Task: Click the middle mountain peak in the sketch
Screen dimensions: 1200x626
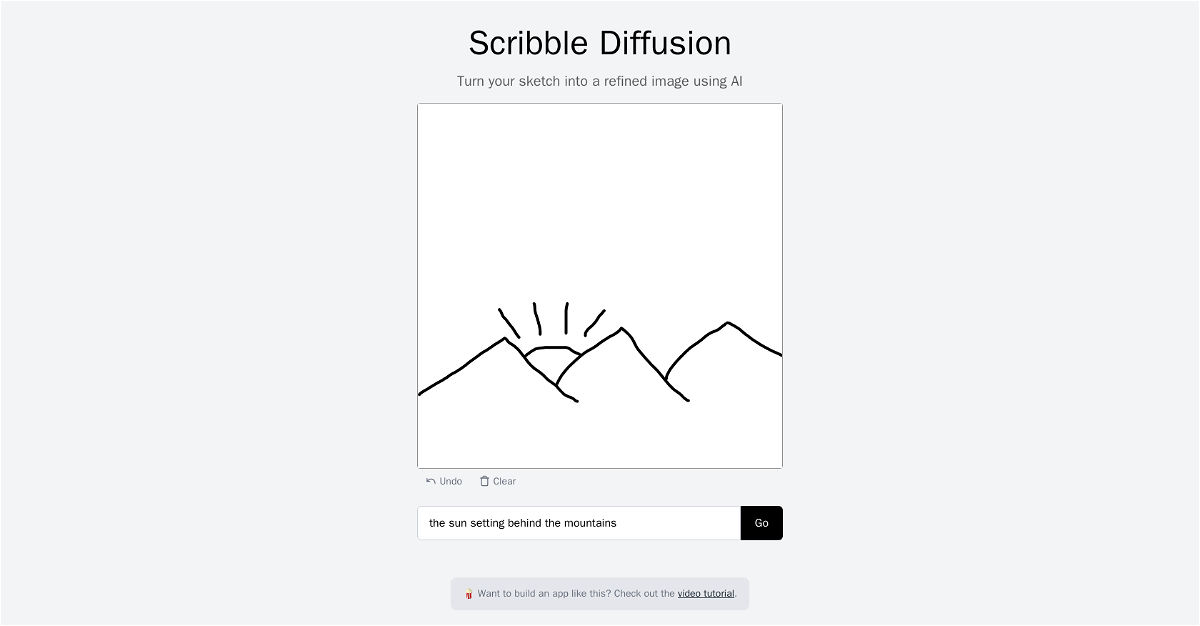Action: pos(622,328)
